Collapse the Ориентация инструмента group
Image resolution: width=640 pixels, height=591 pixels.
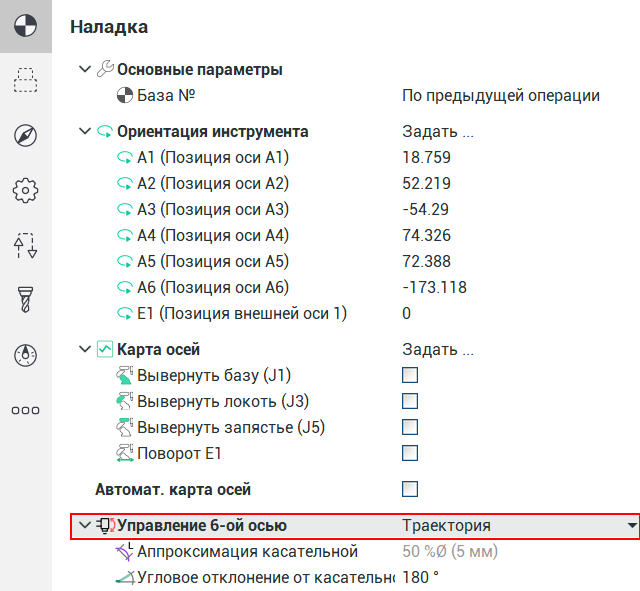click(x=84, y=132)
